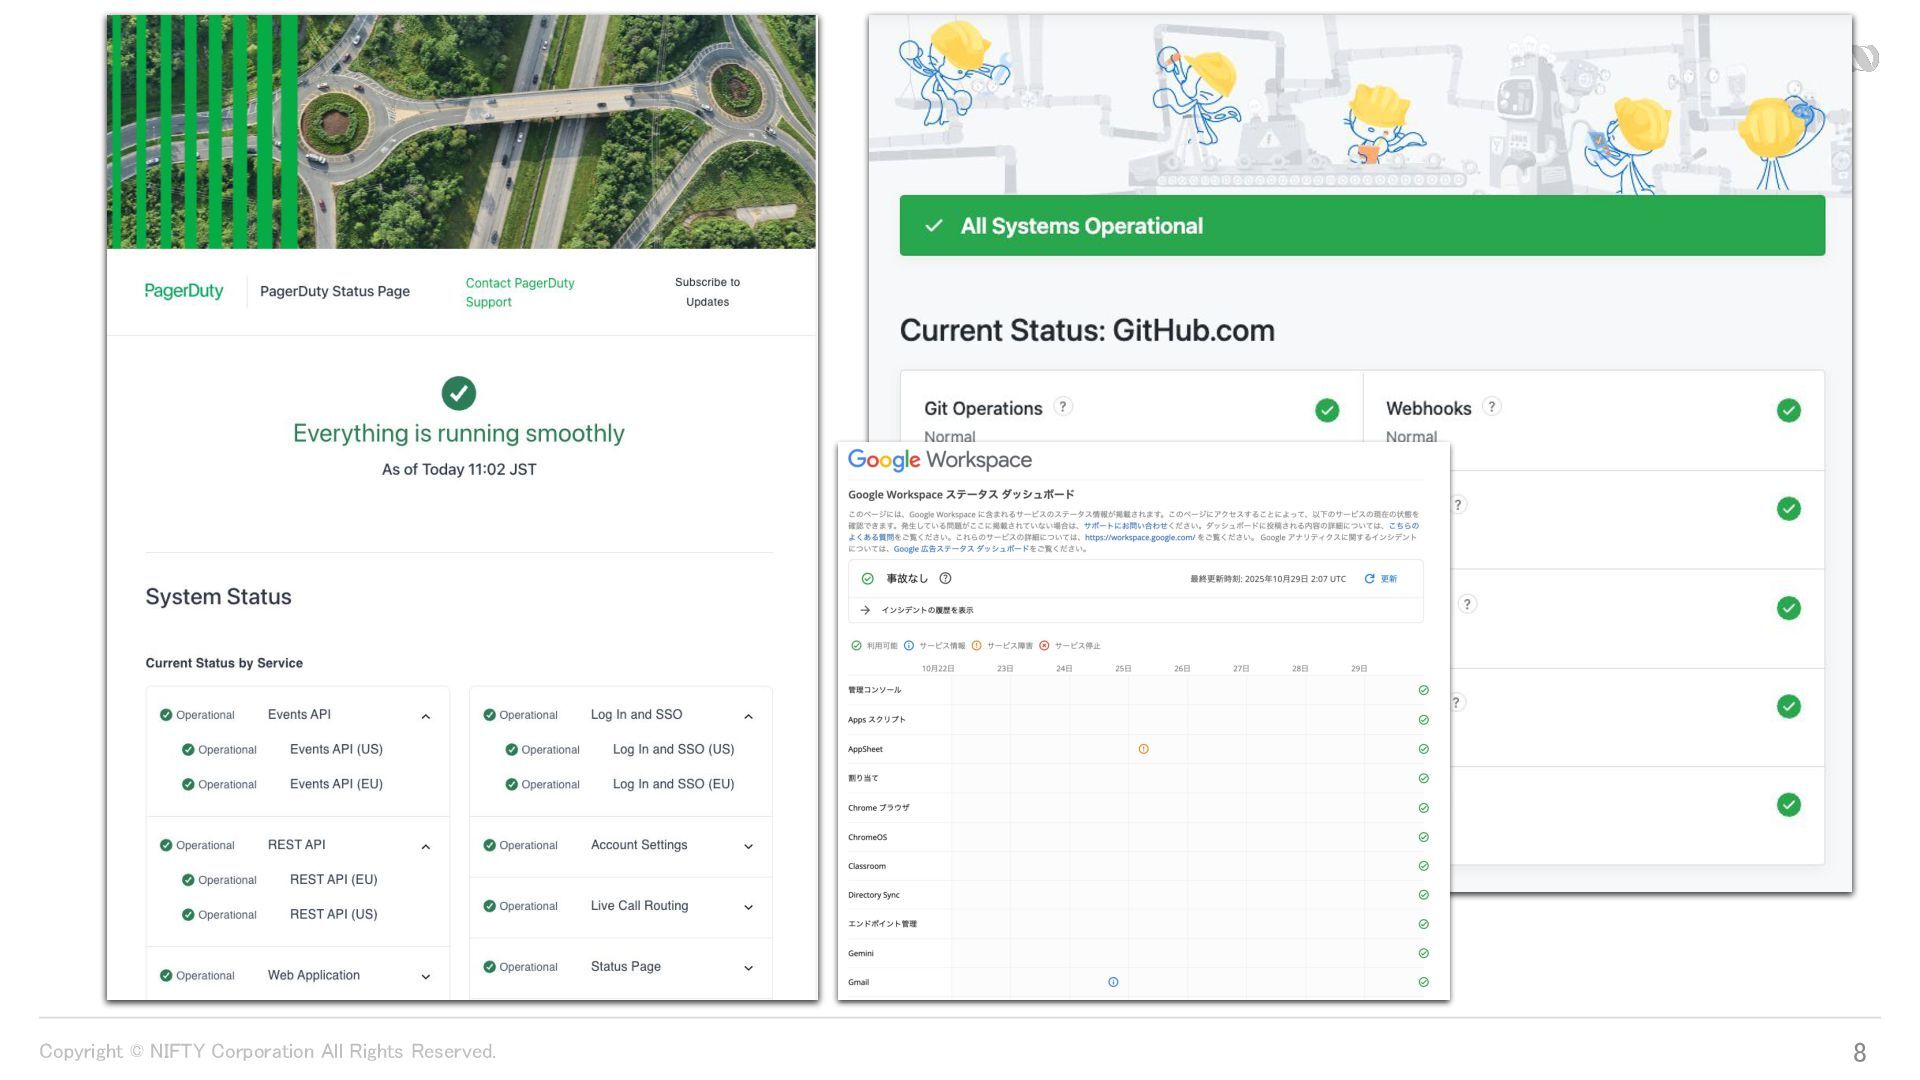
Task: Click the Gmail blue service information icon
Action: [x=1113, y=982]
